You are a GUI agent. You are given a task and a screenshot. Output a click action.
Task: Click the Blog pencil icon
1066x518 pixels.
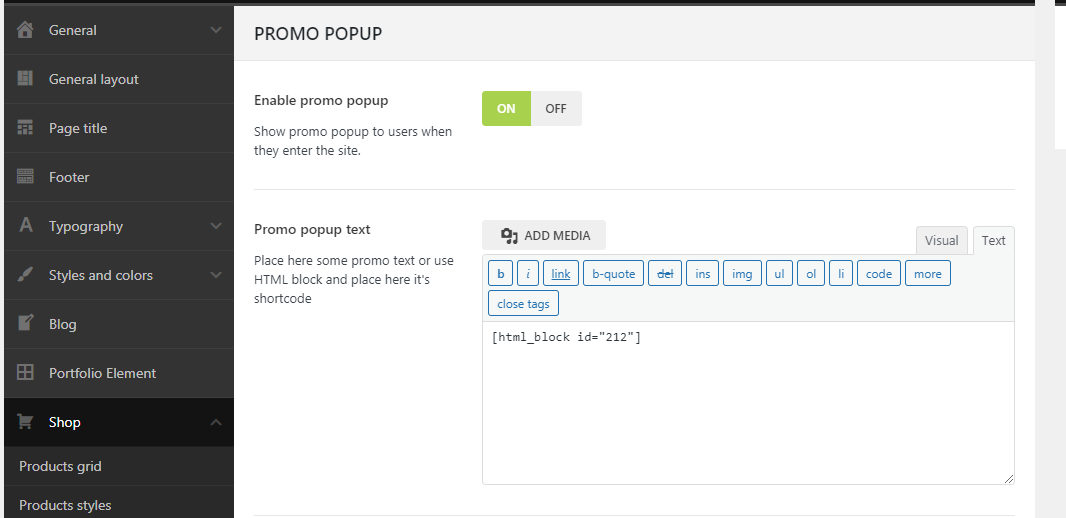click(25, 324)
